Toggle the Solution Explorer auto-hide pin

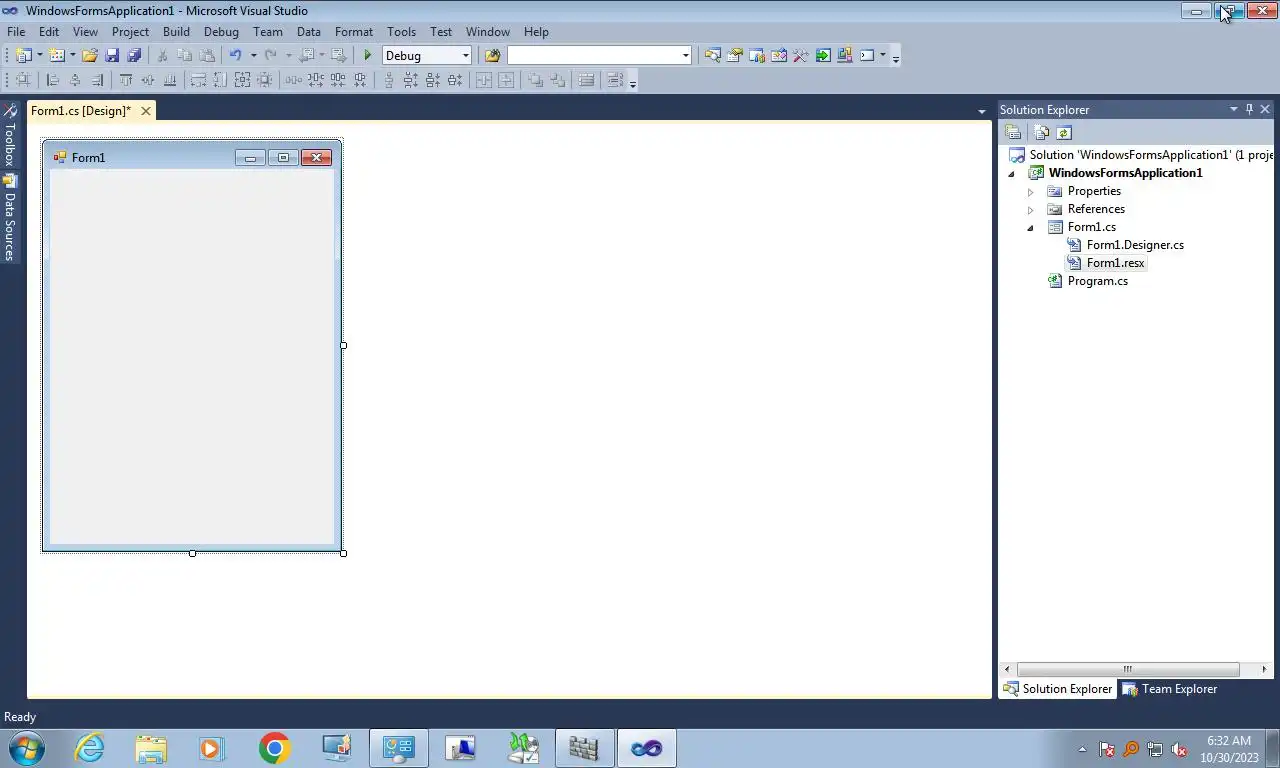[x=1249, y=109]
